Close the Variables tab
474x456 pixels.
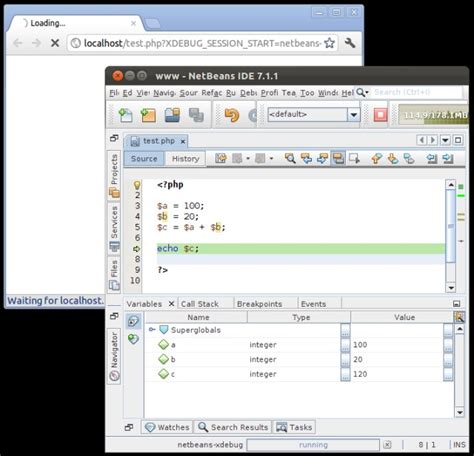171,304
